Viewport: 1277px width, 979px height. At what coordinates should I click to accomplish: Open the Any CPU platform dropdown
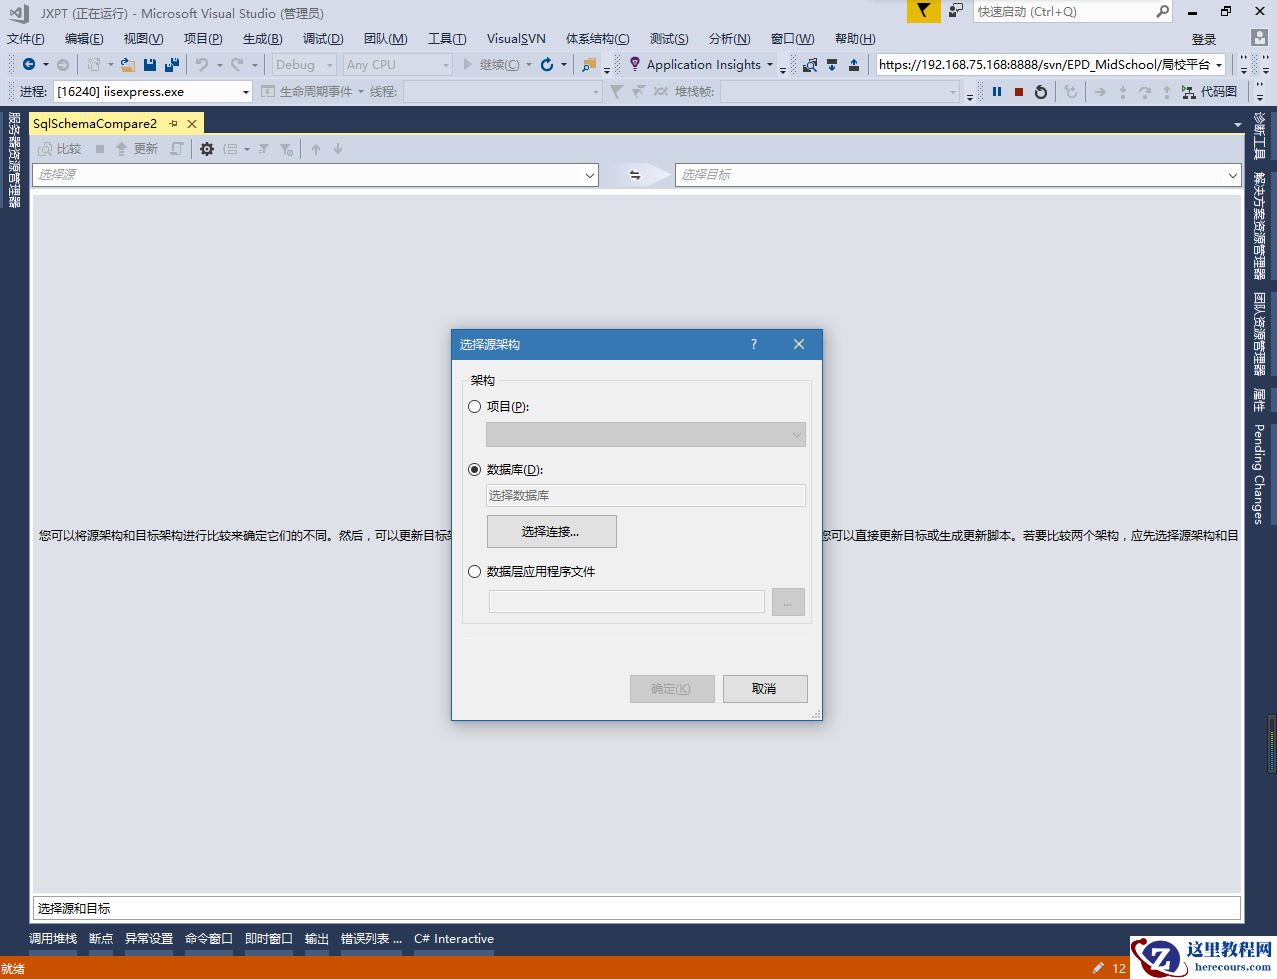point(398,64)
